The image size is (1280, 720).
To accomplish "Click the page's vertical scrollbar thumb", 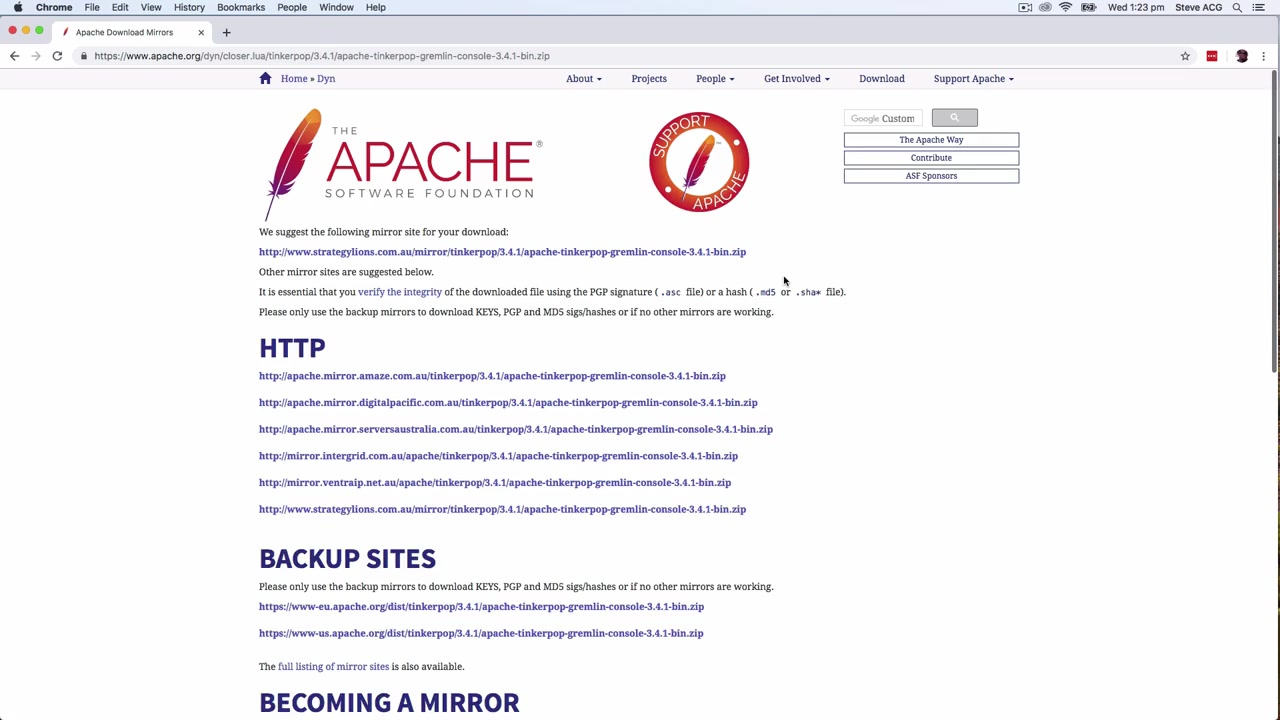I will click(1275, 222).
